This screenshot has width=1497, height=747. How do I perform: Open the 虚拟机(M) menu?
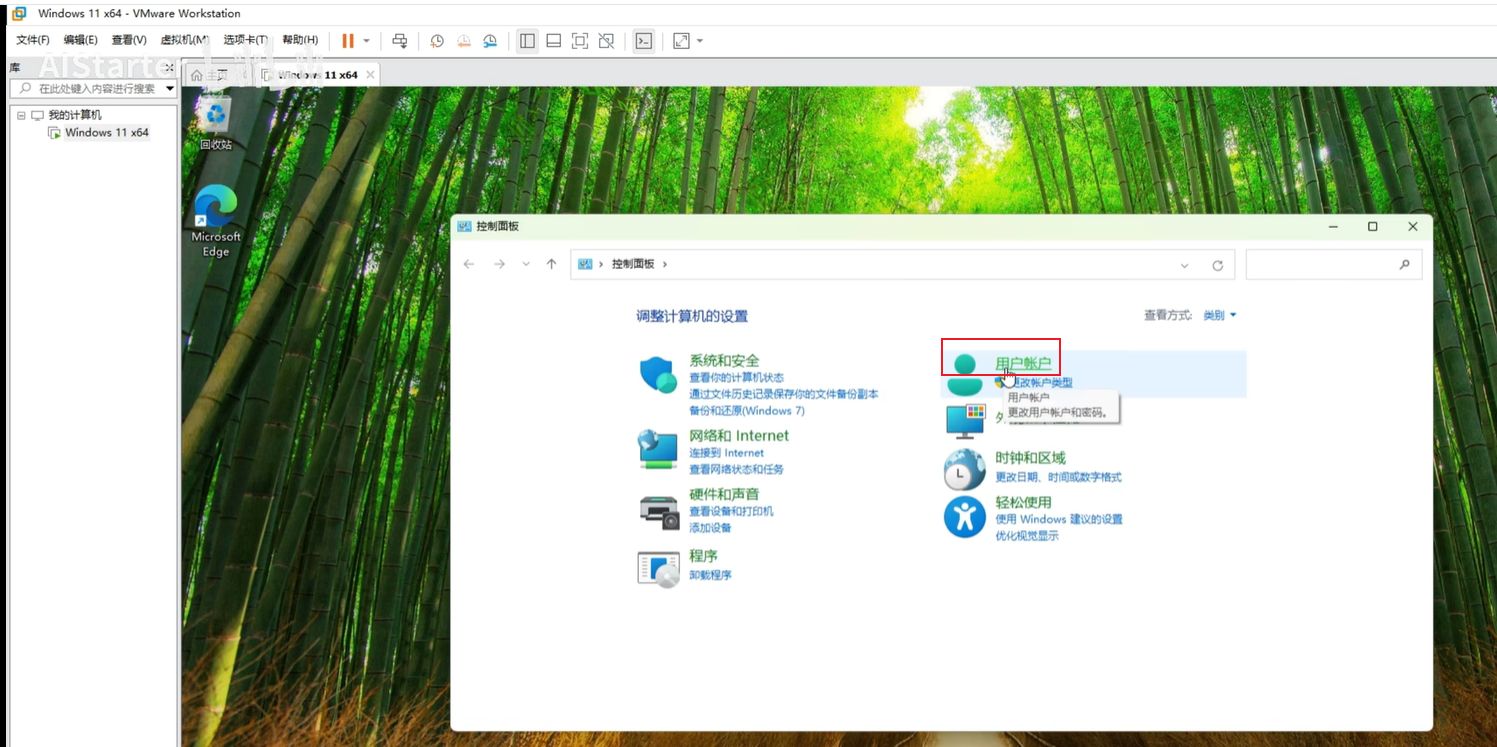(x=184, y=40)
